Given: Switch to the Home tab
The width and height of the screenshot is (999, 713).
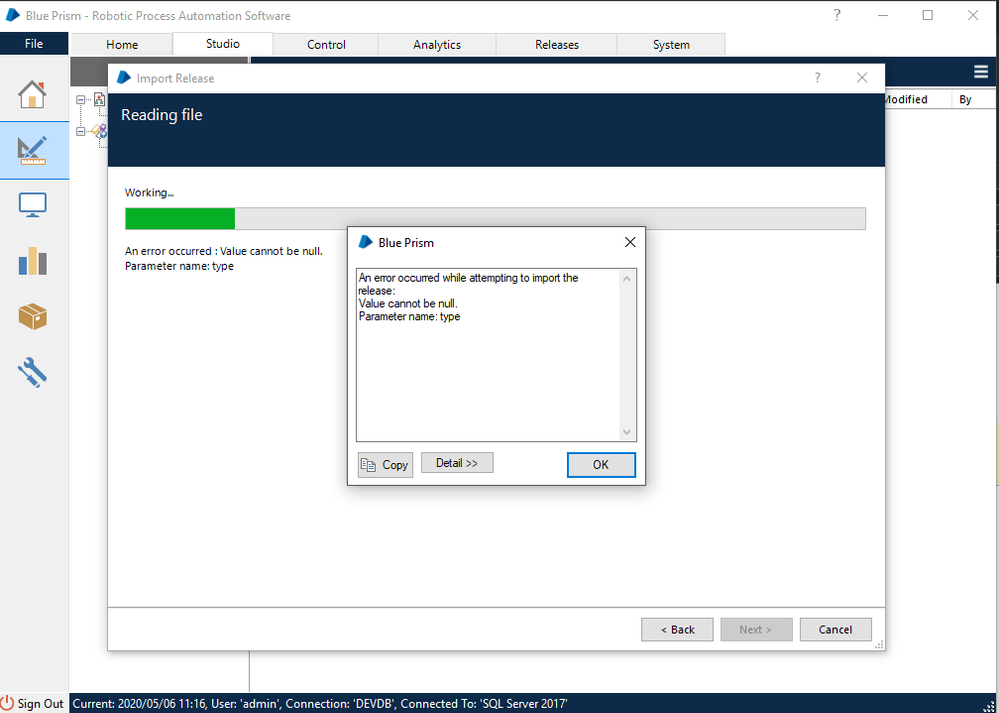Looking at the screenshot, I should pos(122,45).
